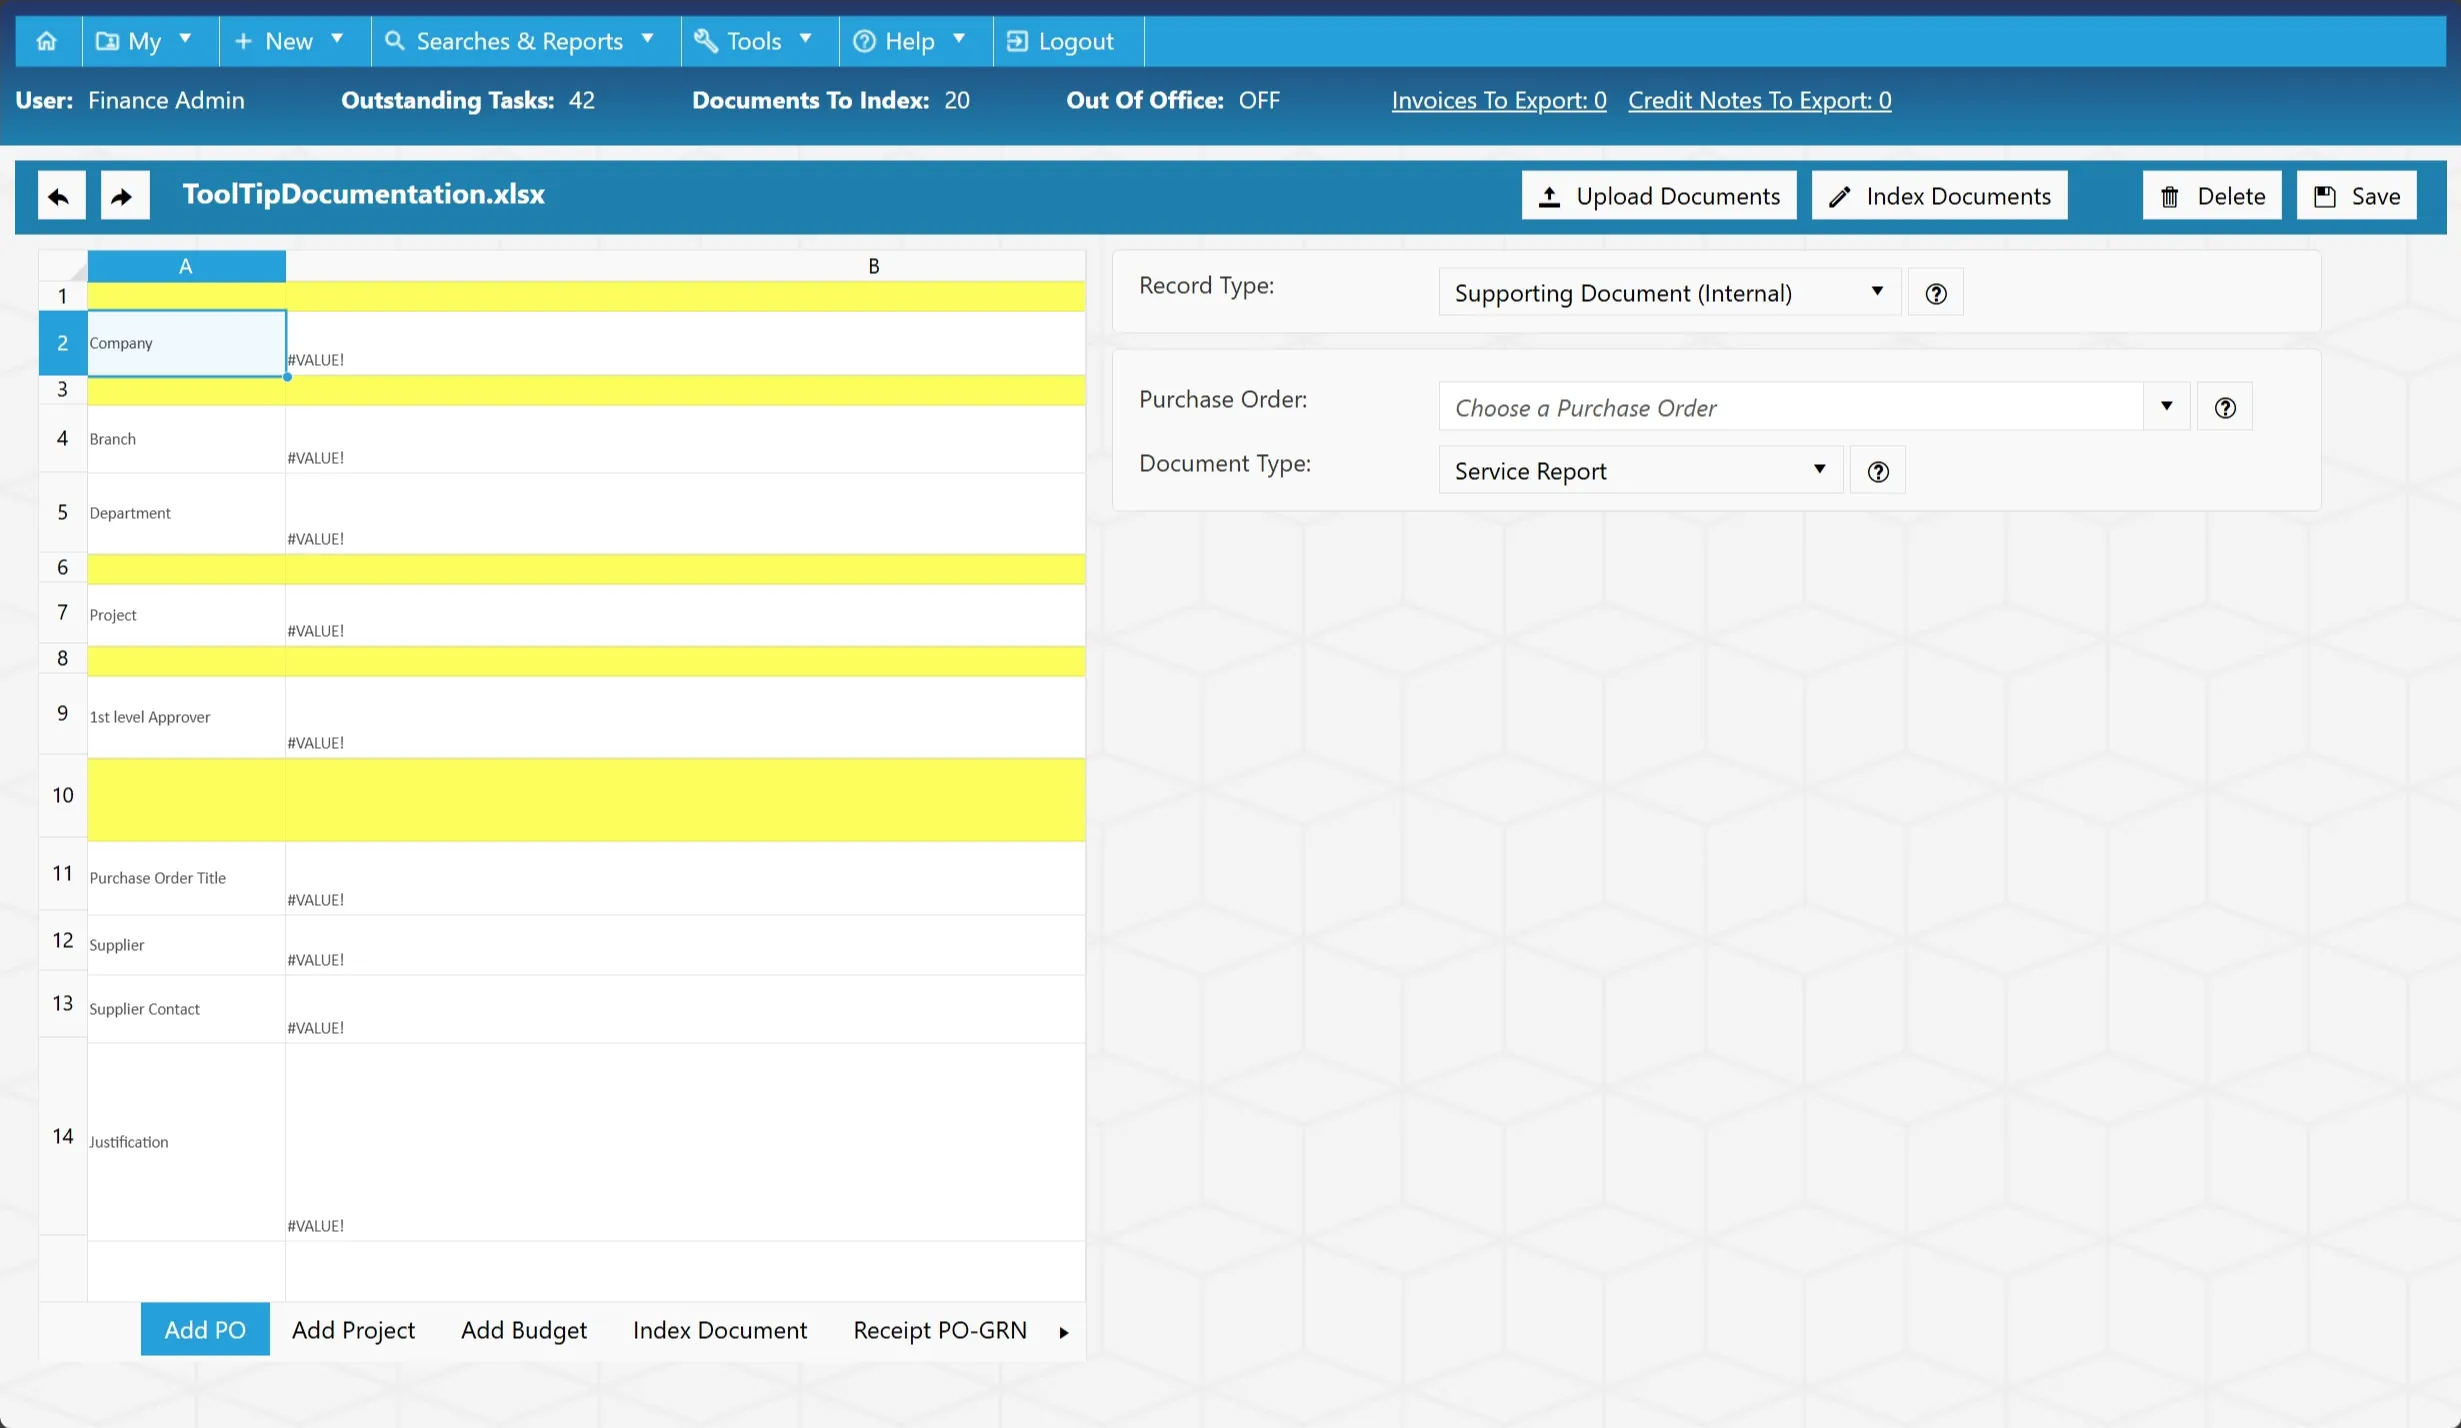Image resolution: width=2461 pixels, height=1428 pixels.
Task: Select the Add PO sheet tab
Action: point(205,1330)
